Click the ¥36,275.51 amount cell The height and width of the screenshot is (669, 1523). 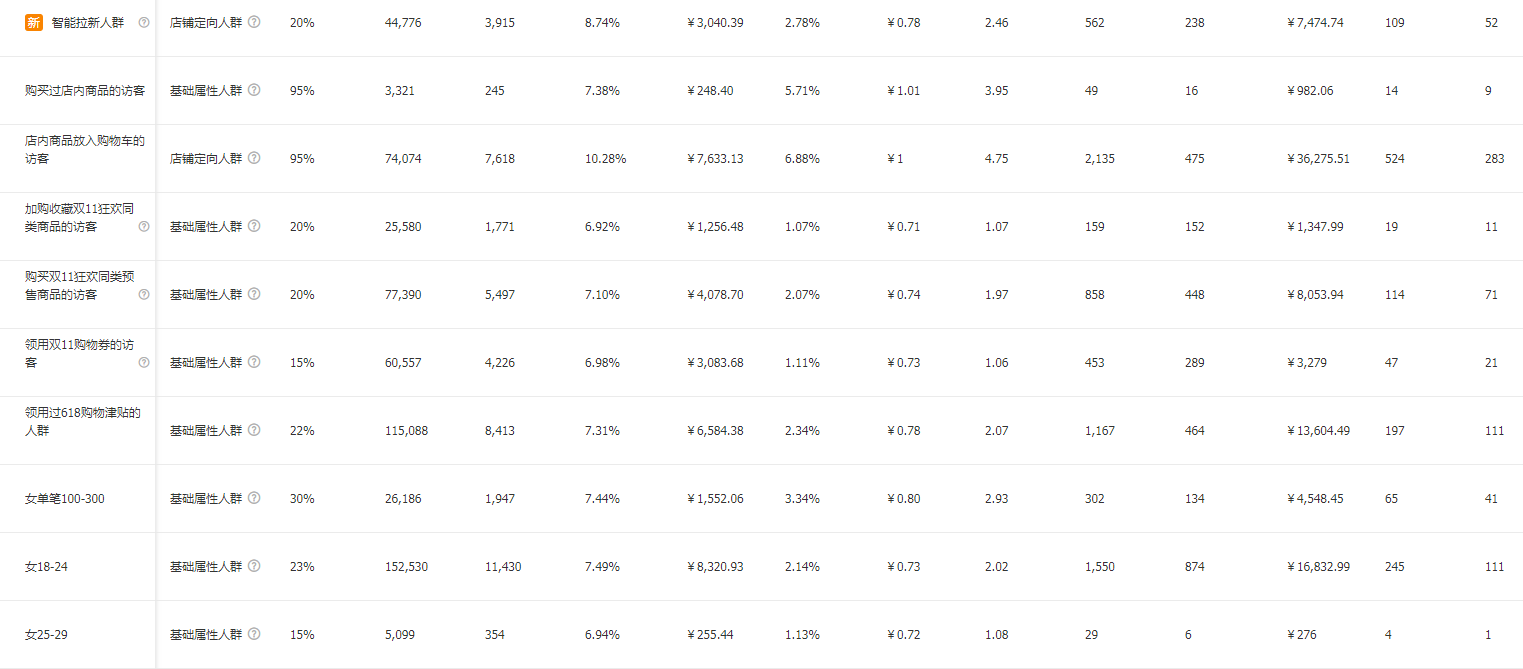coord(1319,158)
